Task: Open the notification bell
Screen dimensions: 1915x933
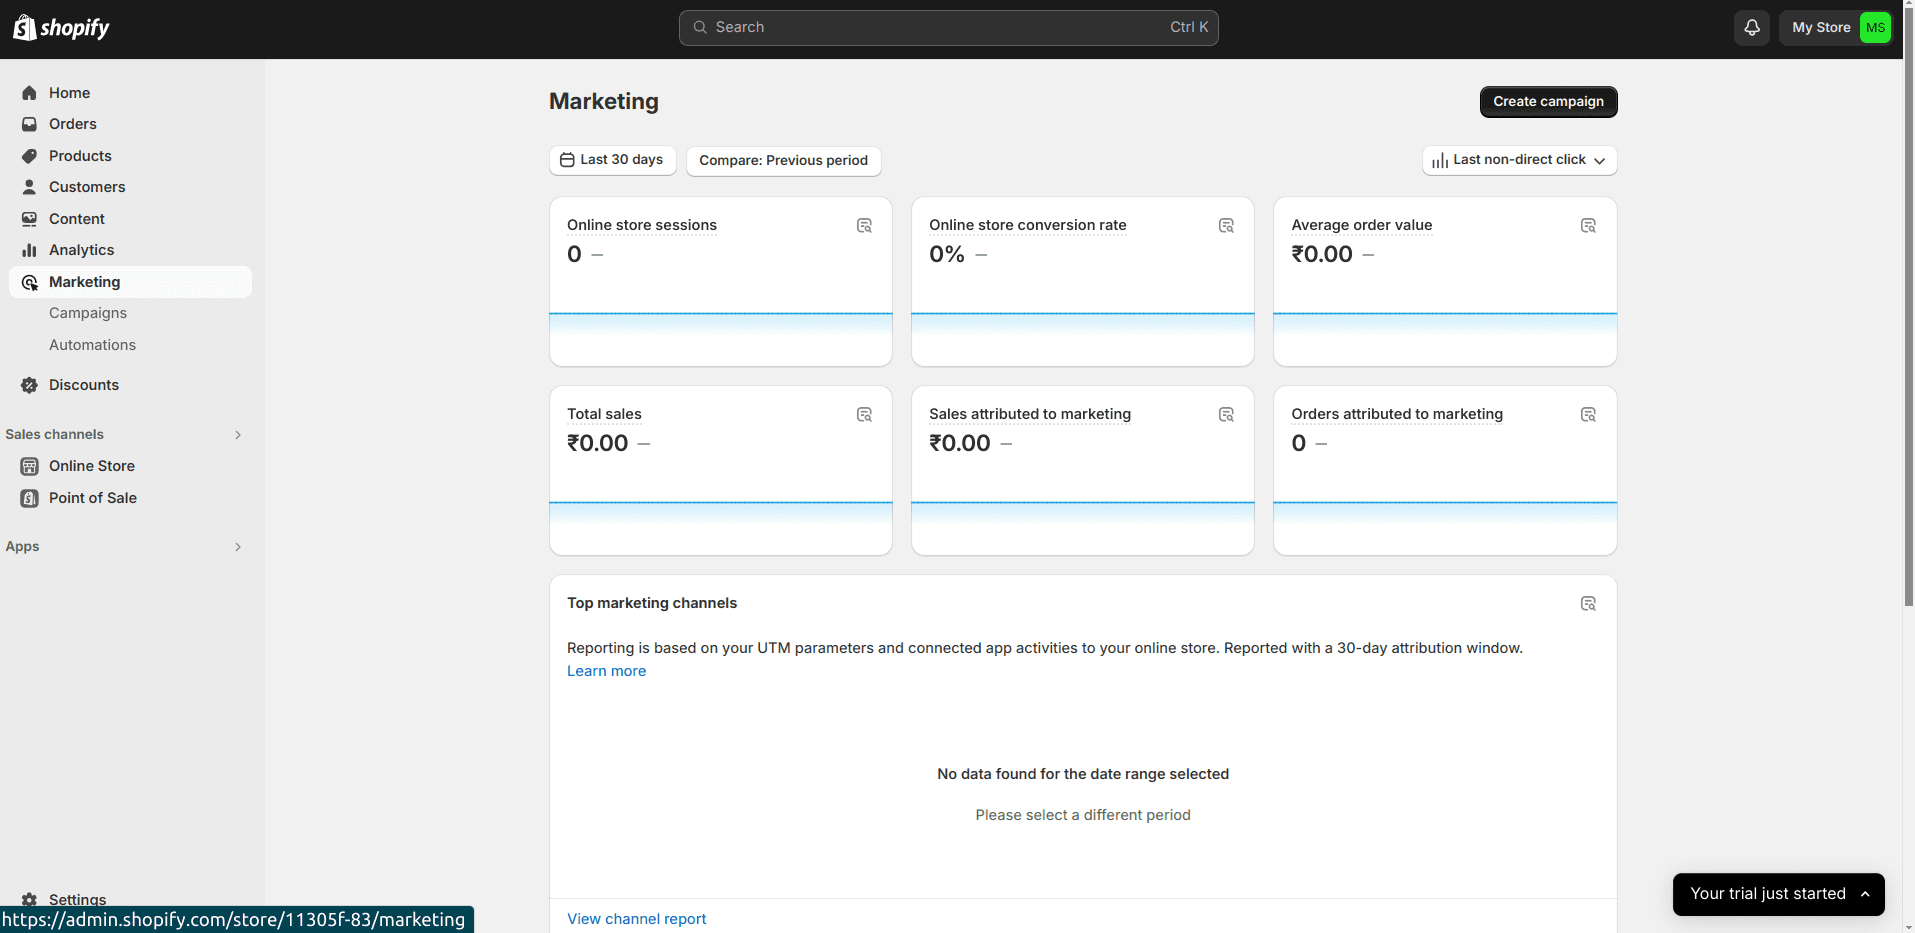Action: point(1751,27)
